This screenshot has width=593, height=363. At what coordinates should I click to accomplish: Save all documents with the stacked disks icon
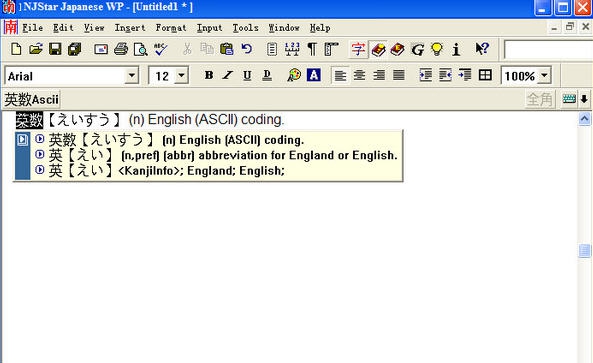coord(75,49)
